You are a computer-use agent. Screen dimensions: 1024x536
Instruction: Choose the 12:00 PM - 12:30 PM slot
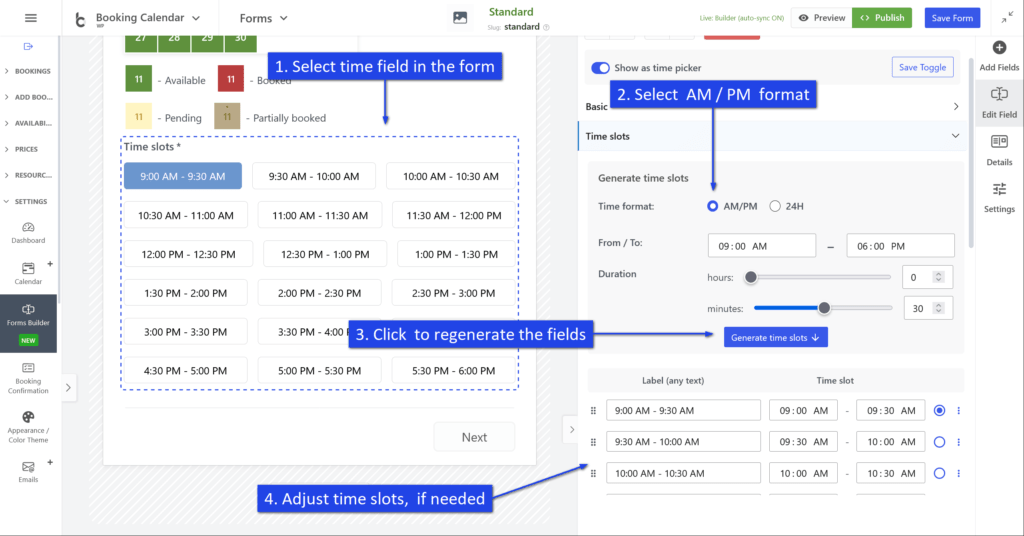(188, 255)
